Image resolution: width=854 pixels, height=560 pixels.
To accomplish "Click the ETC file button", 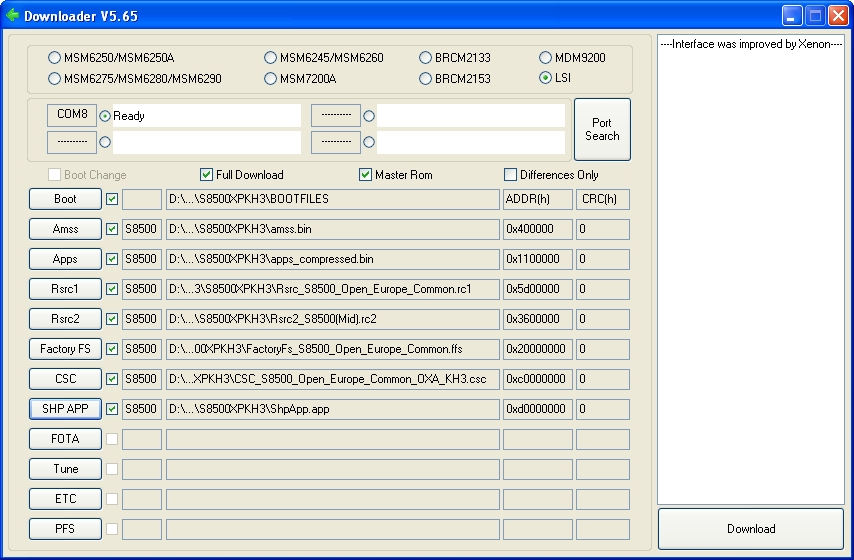I will [65, 498].
